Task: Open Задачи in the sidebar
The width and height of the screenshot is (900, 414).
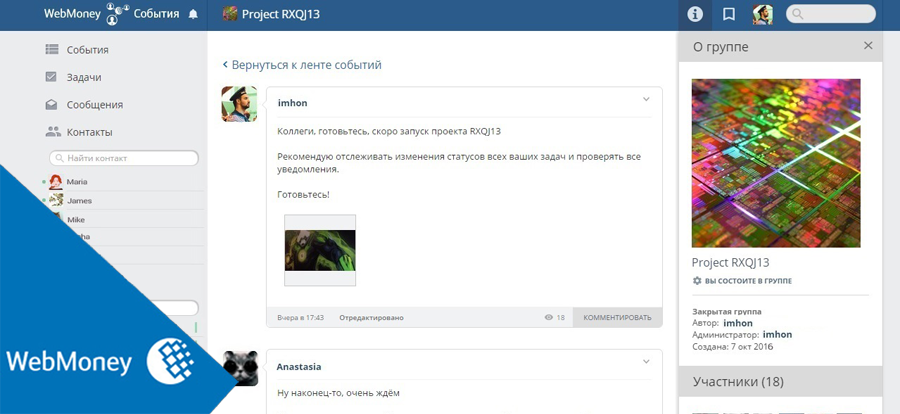Action: coord(84,78)
